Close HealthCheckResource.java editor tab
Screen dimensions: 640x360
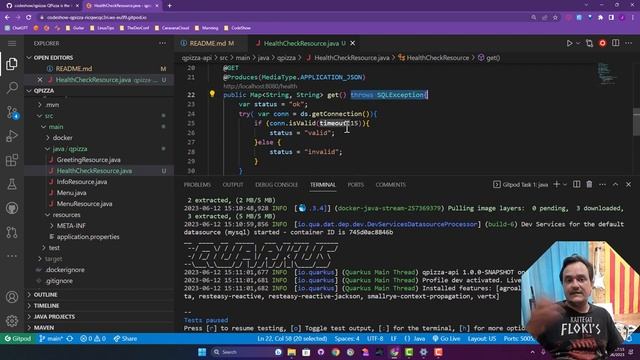(353, 43)
